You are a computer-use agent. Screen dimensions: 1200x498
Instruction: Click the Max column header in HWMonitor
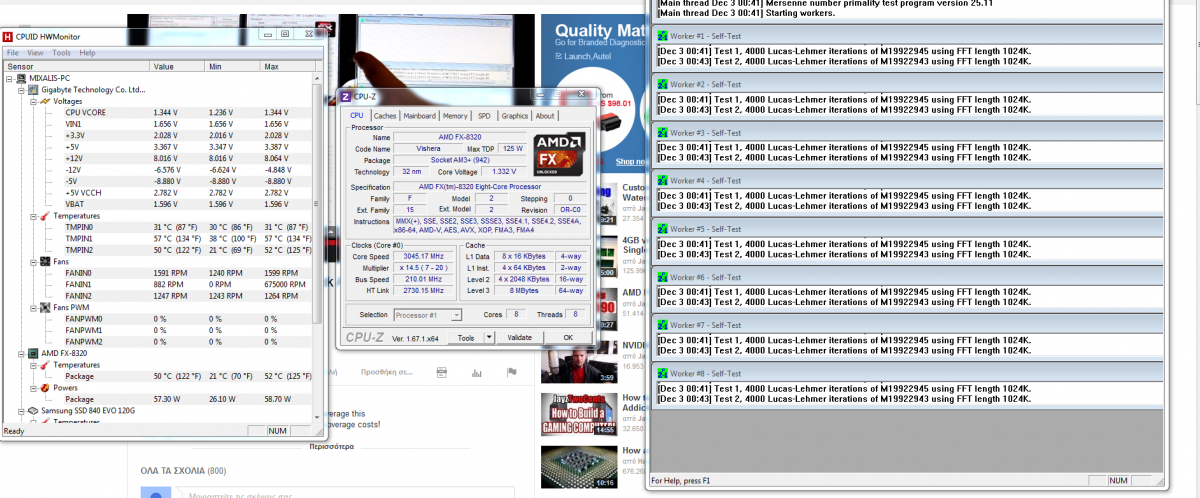pyautogui.click(x=286, y=66)
